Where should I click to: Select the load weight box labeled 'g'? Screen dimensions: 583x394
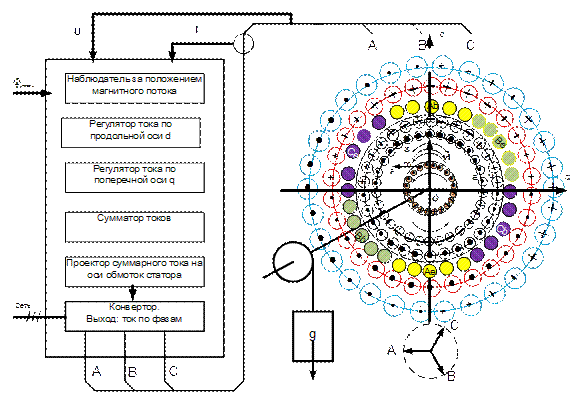point(313,336)
